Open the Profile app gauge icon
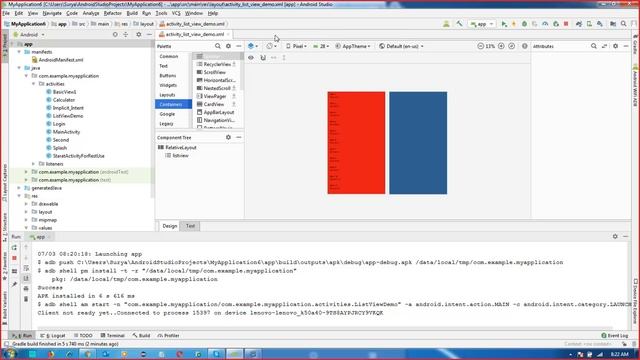The image size is (640, 360). 545,24
